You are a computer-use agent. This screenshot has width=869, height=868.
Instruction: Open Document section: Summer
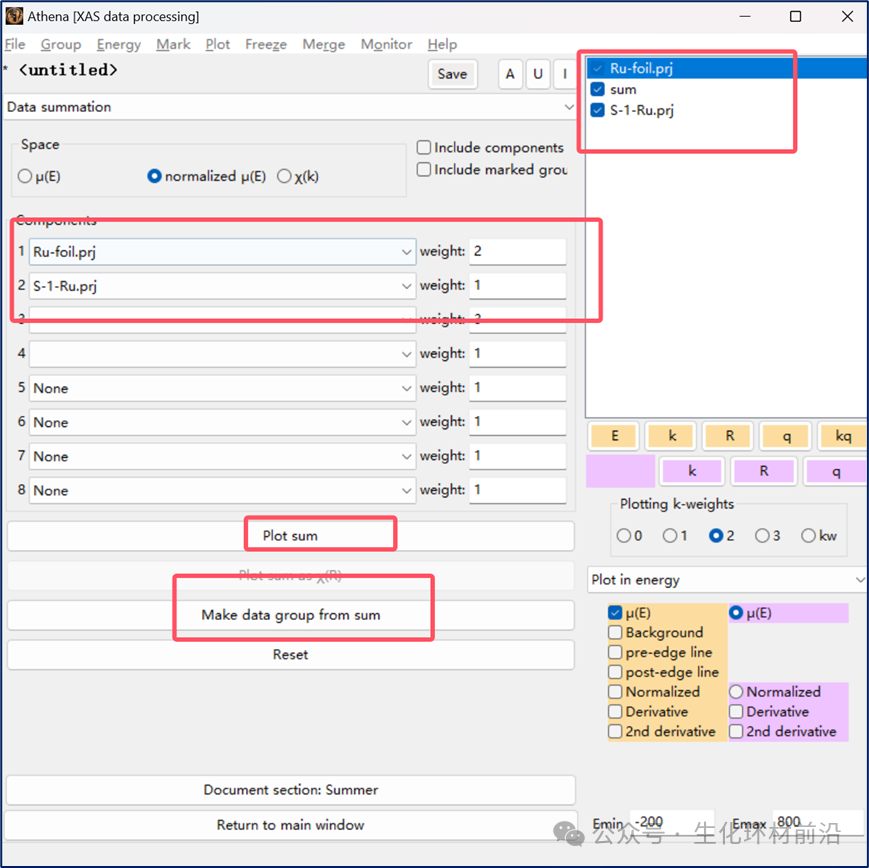(290, 790)
